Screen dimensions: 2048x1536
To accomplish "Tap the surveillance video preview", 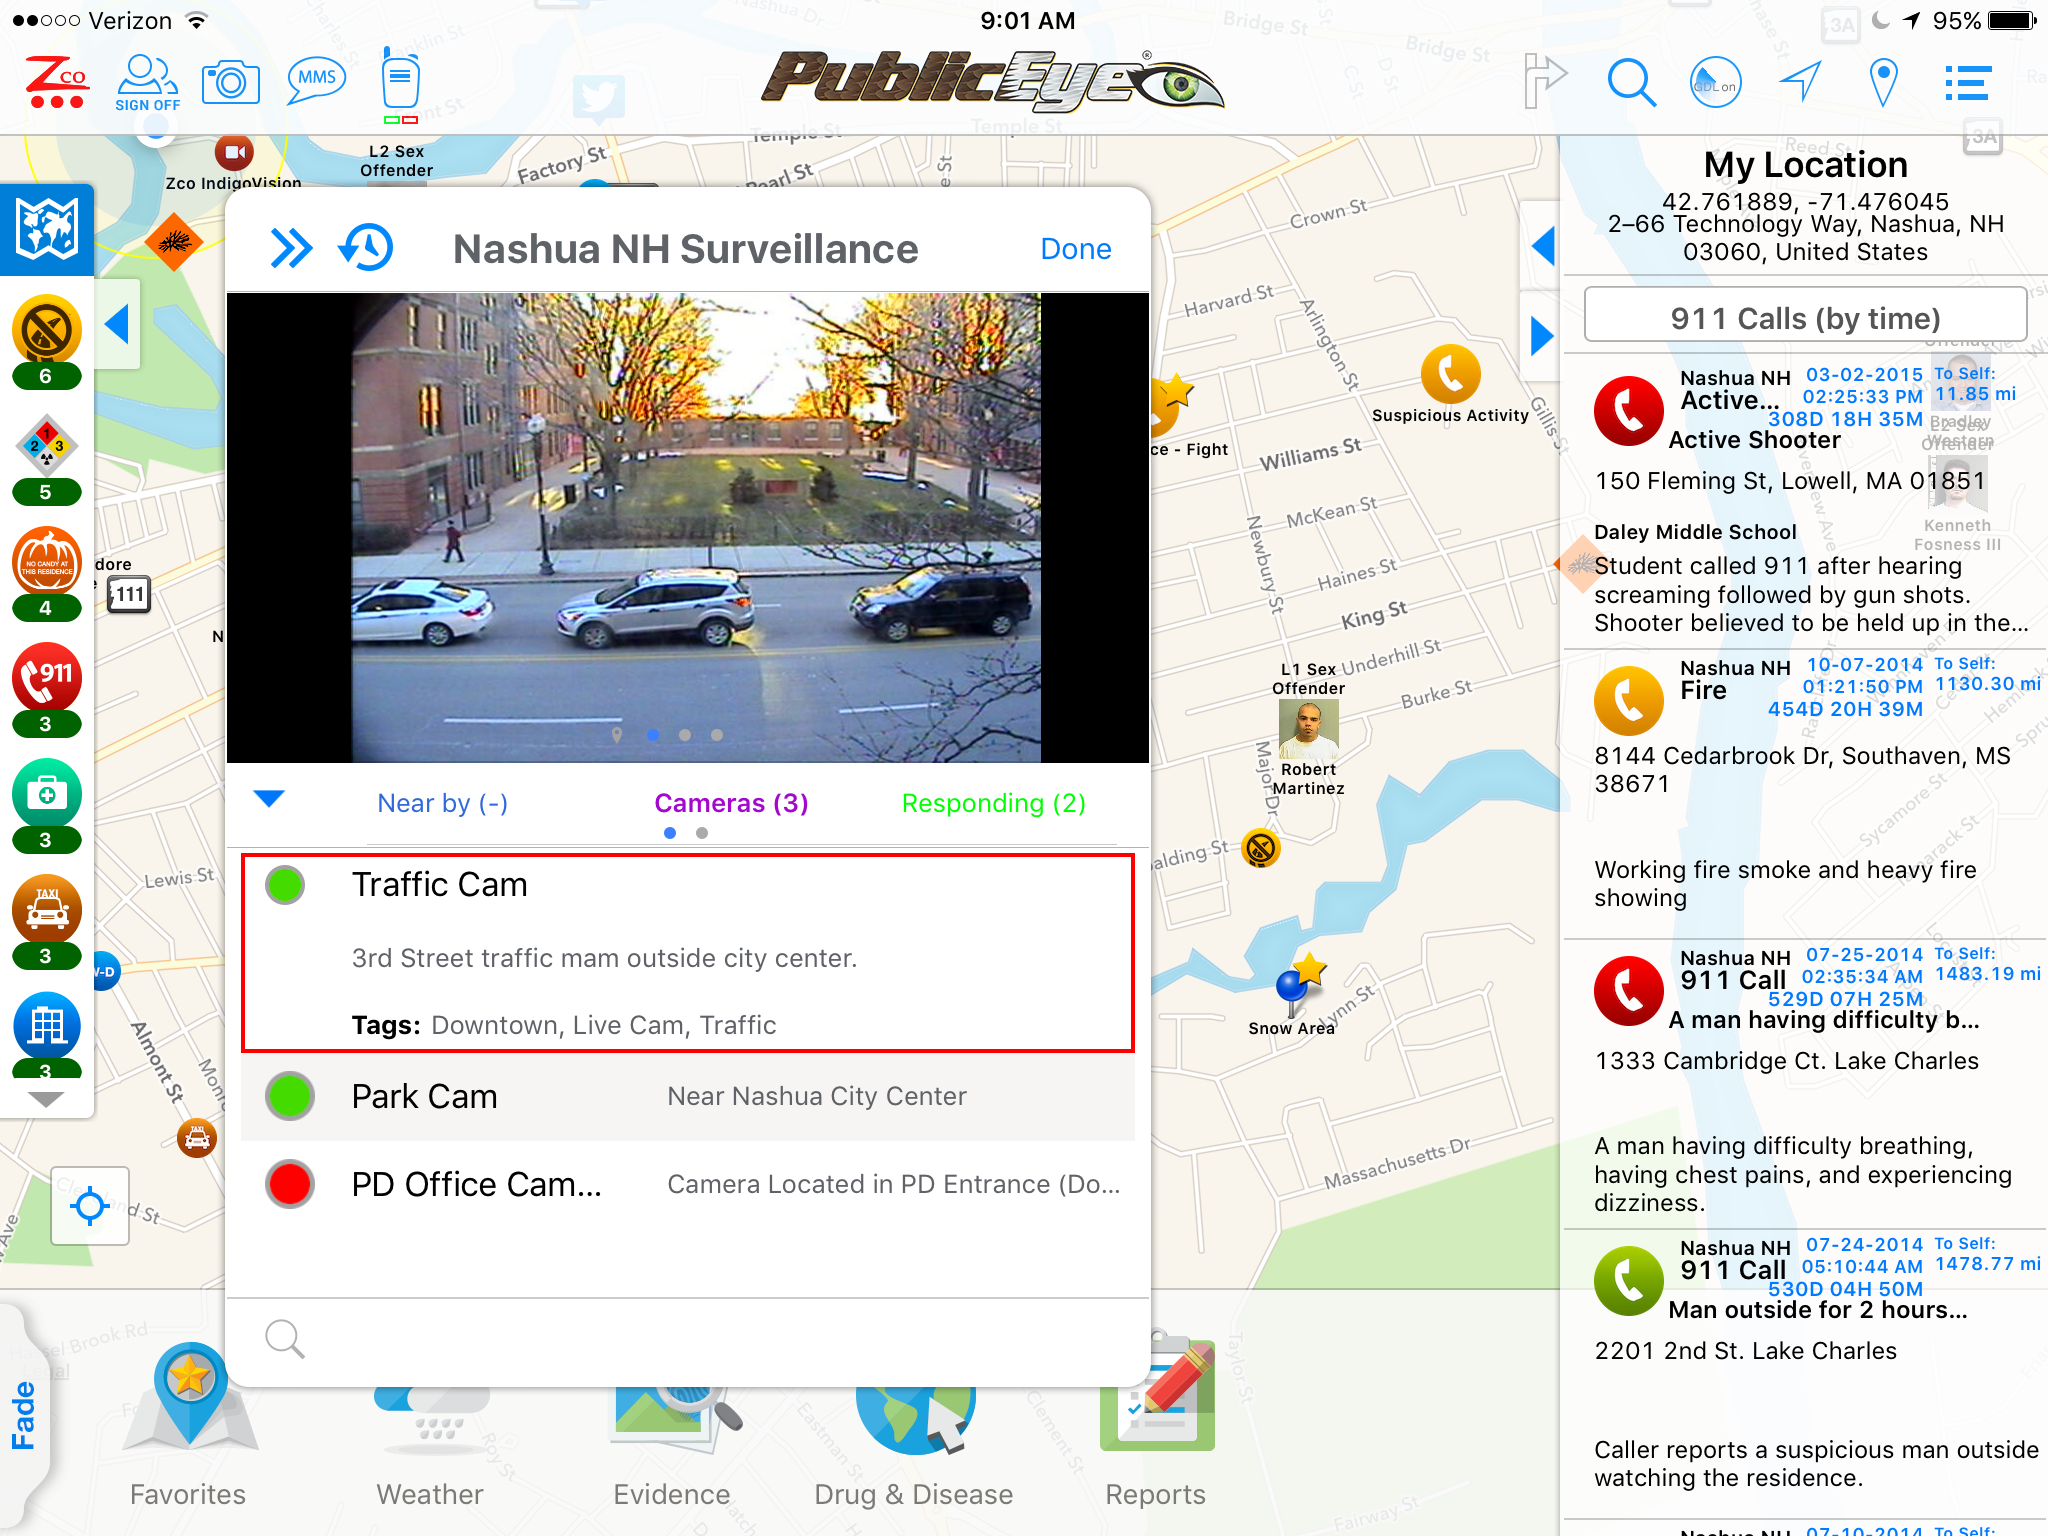I will tap(688, 528).
